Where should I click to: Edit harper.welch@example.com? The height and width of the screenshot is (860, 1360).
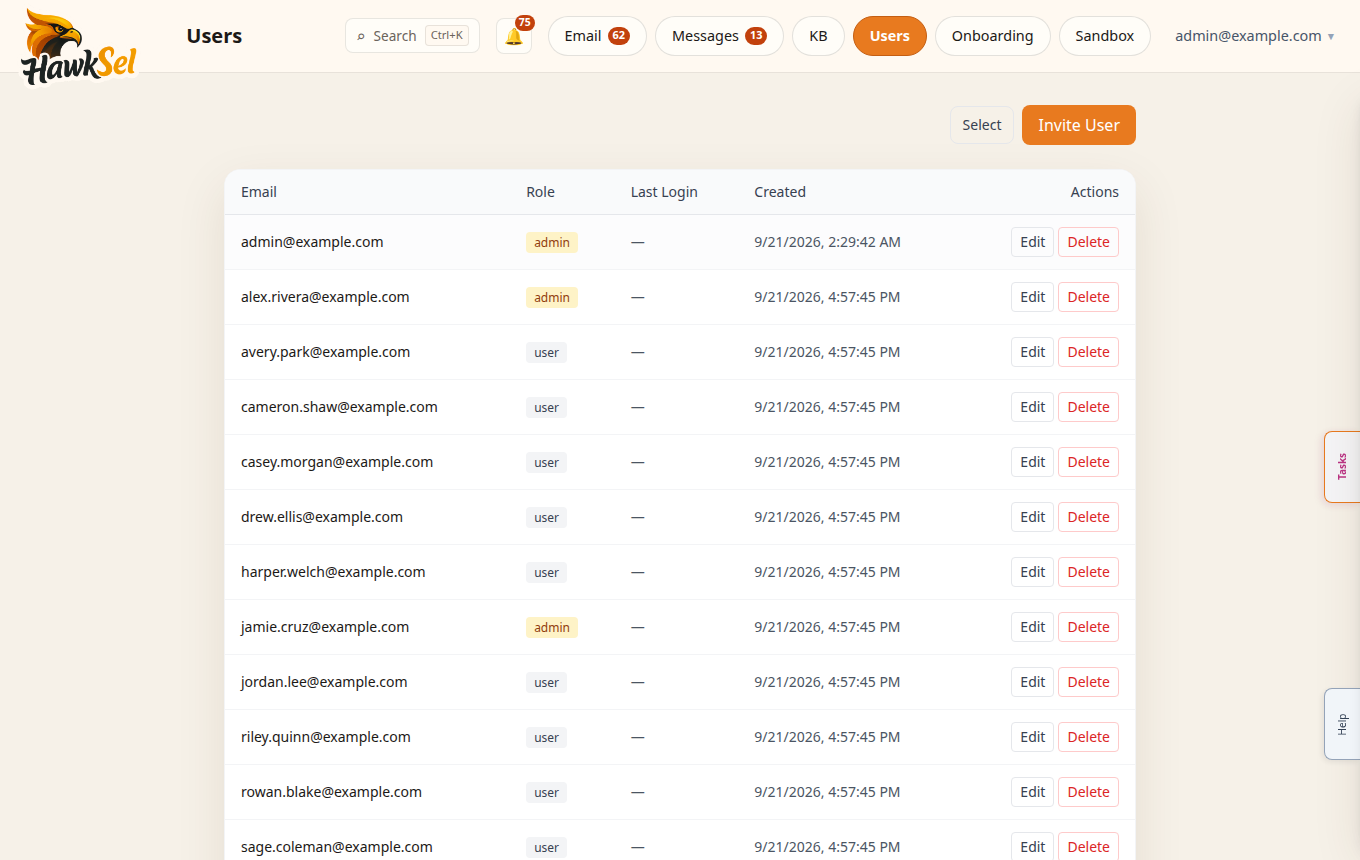pos(1033,572)
